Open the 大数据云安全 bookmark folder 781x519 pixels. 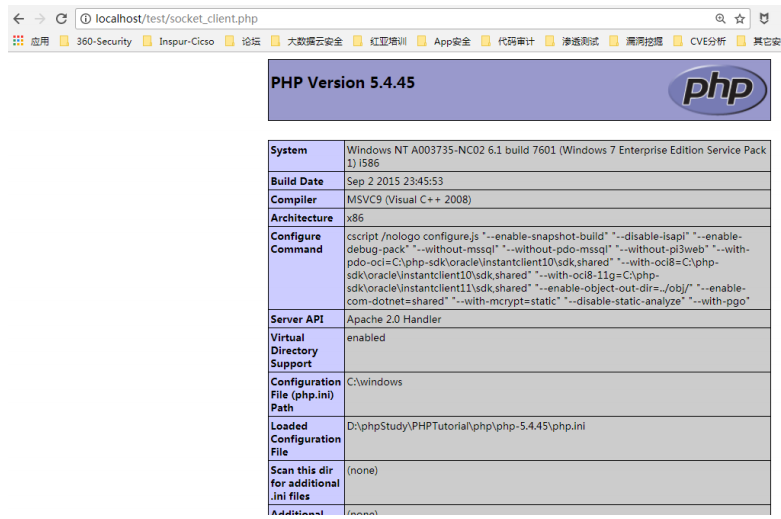(307, 41)
